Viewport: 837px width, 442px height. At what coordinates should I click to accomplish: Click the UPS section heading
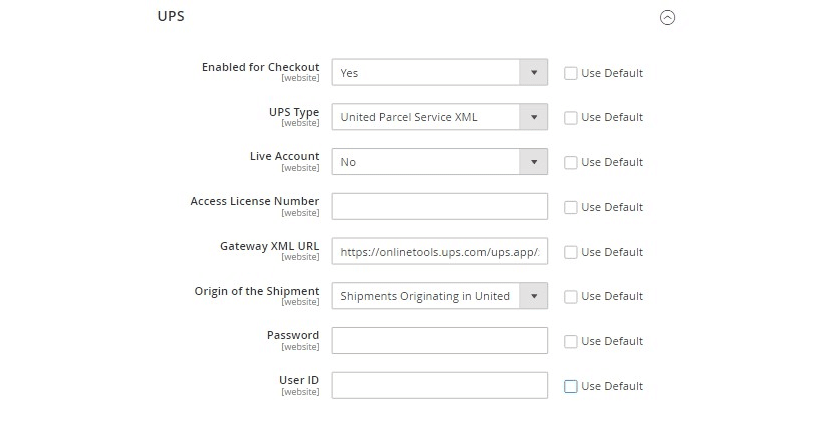(x=171, y=16)
